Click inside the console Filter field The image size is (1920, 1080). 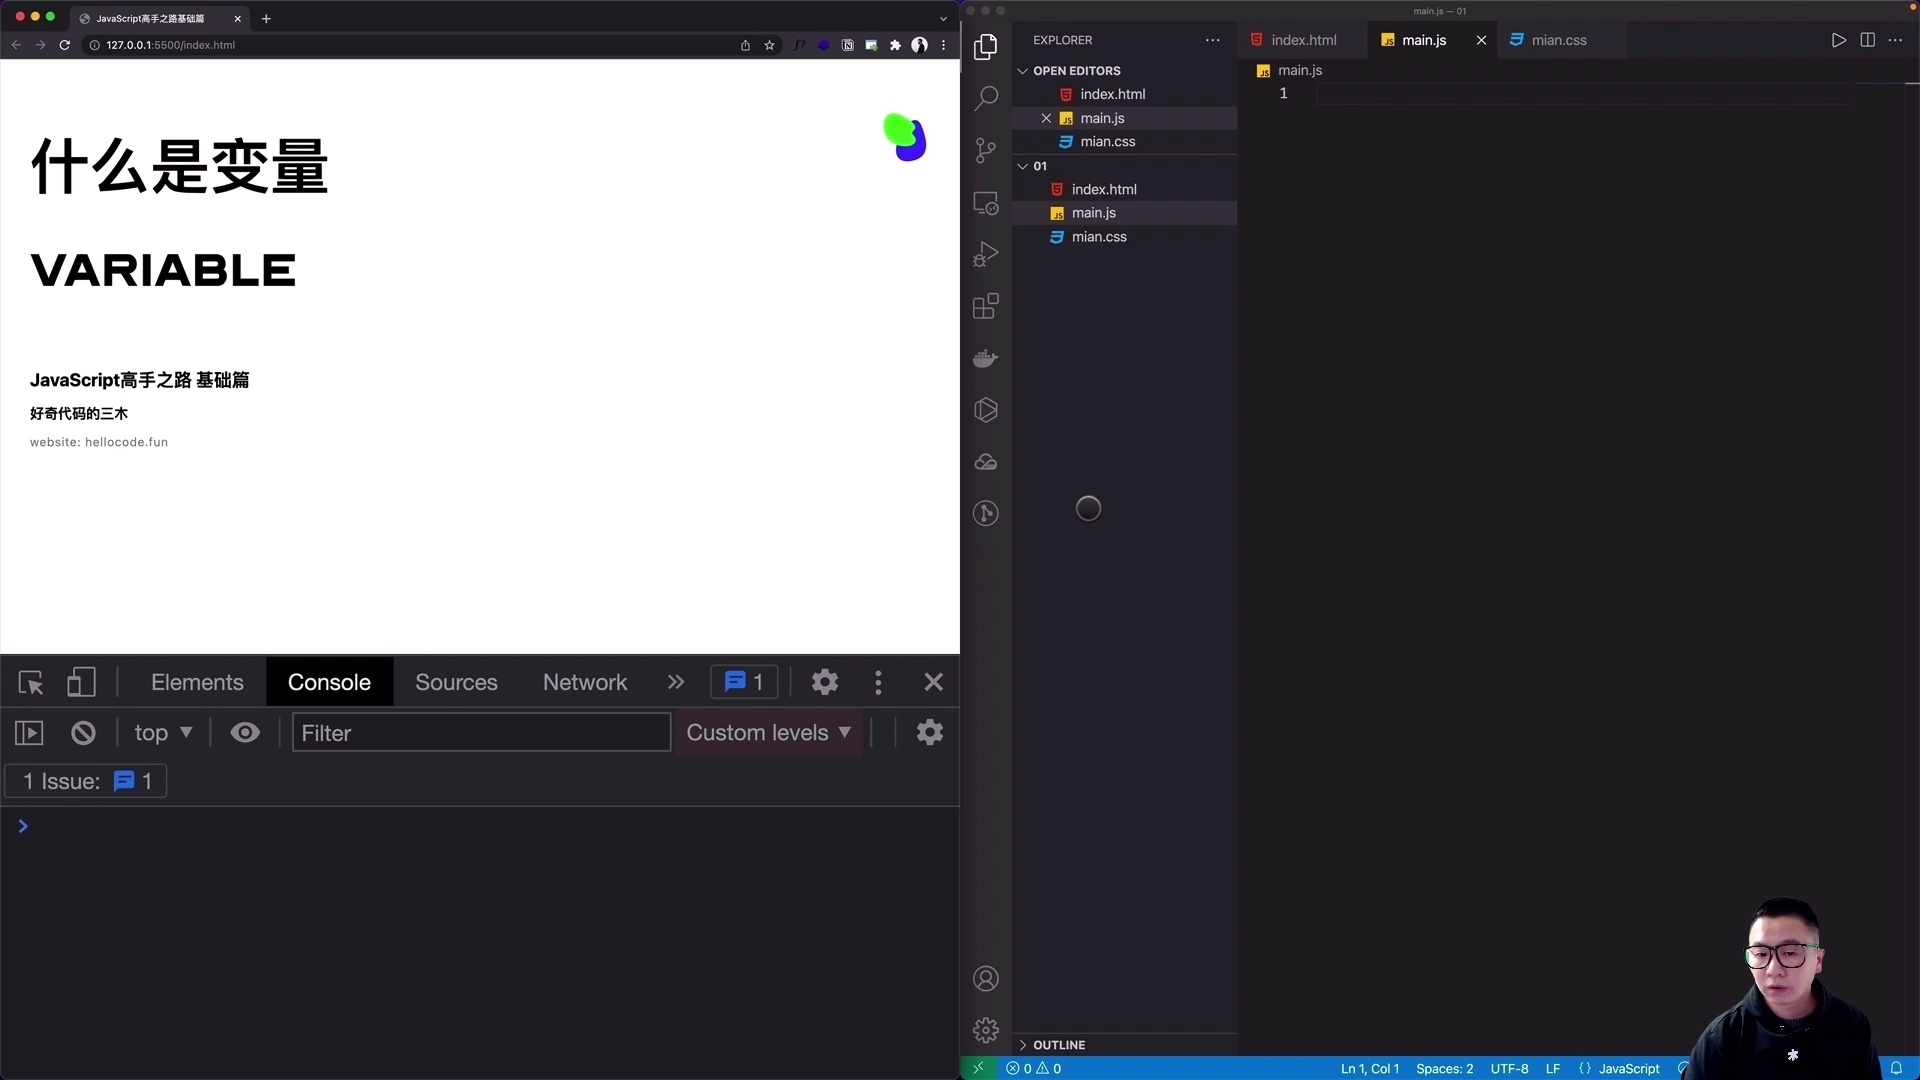[x=480, y=732]
